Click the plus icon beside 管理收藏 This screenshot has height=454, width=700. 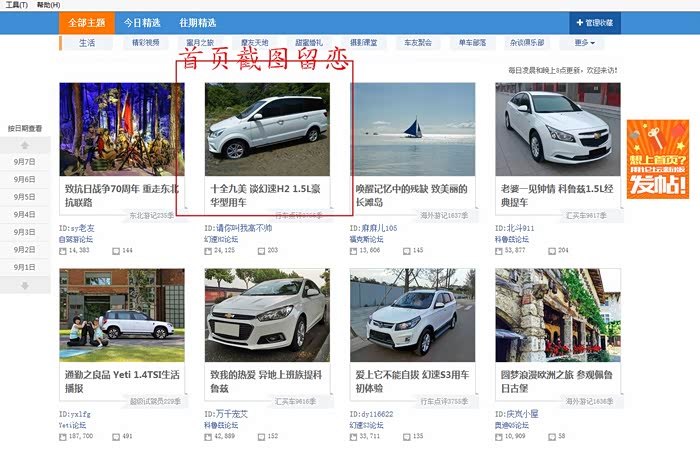pyautogui.click(x=579, y=22)
